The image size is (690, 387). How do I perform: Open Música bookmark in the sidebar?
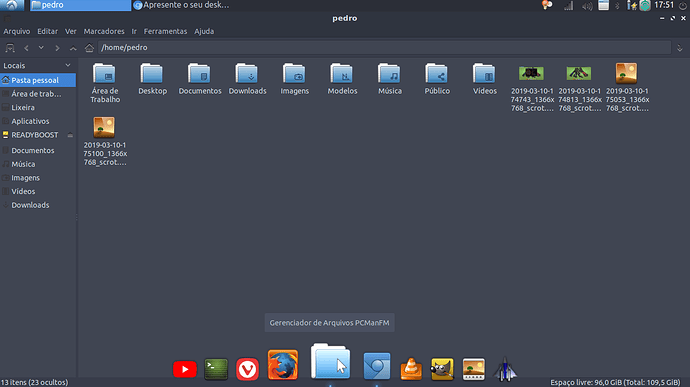(38, 164)
